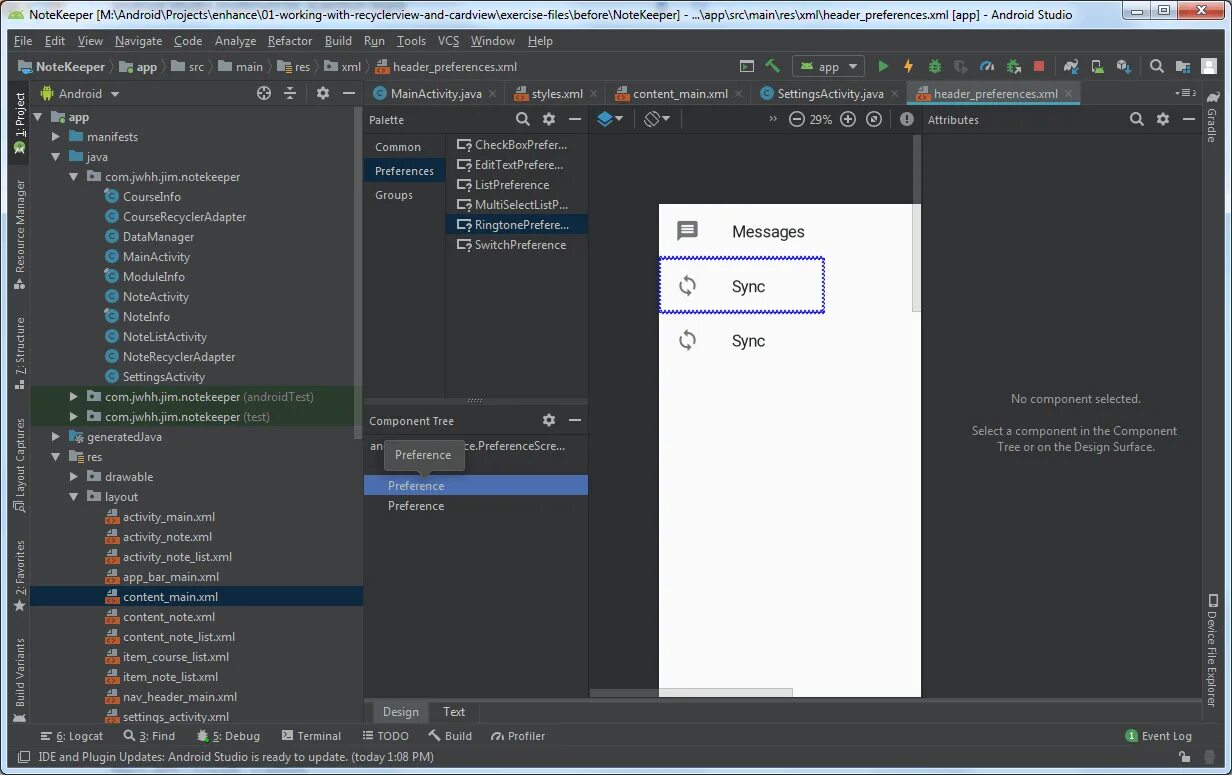1232x775 pixels.
Task: Open Project Structure icon in toolbar
Action: point(1182,66)
